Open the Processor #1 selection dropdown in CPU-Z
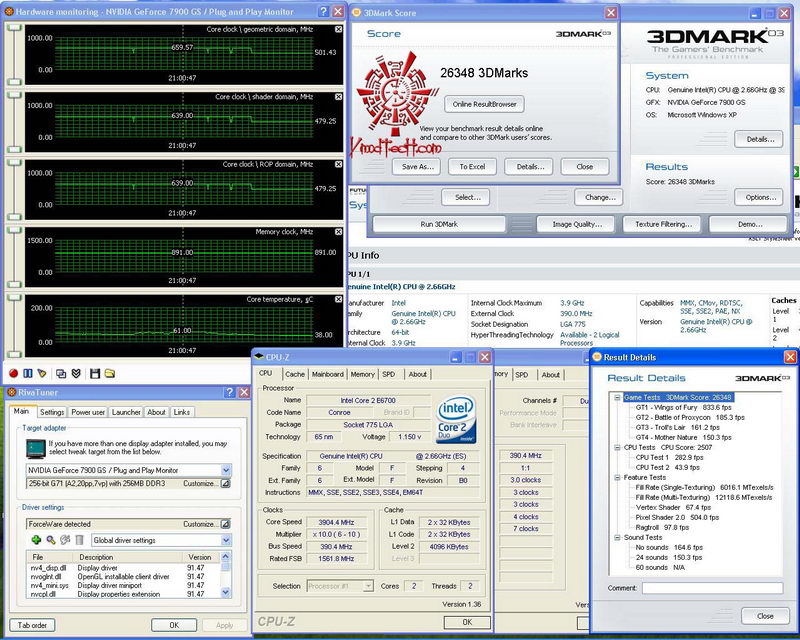This screenshot has width=800, height=640. [x=368, y=586]
